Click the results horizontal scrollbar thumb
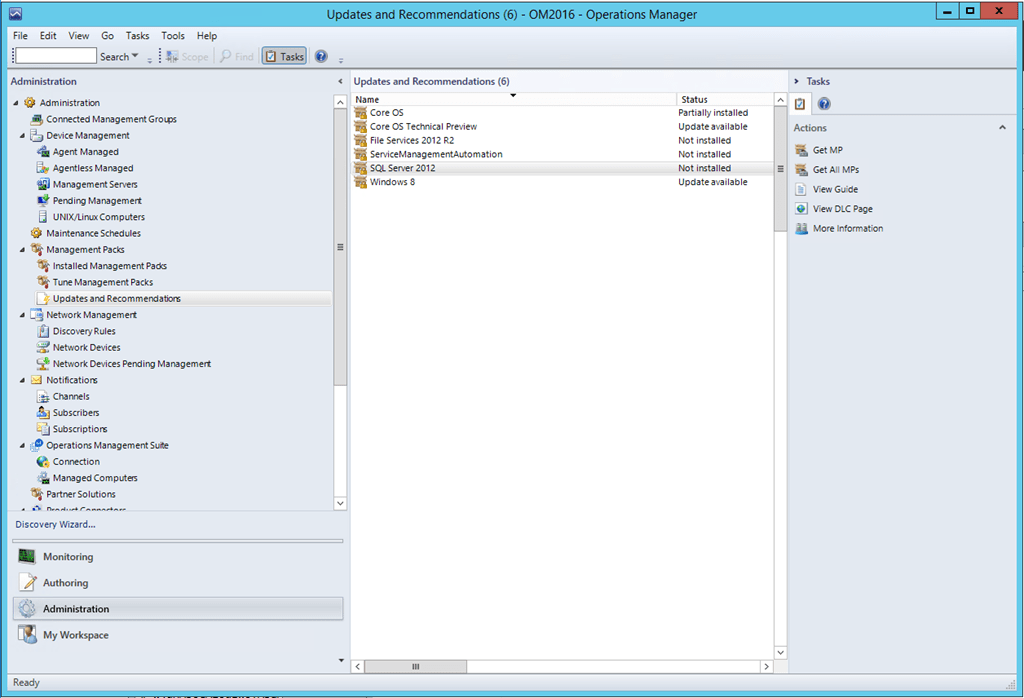Viewport: 1024px width, 698px height. pyautogui.click(x=415, y=667)
